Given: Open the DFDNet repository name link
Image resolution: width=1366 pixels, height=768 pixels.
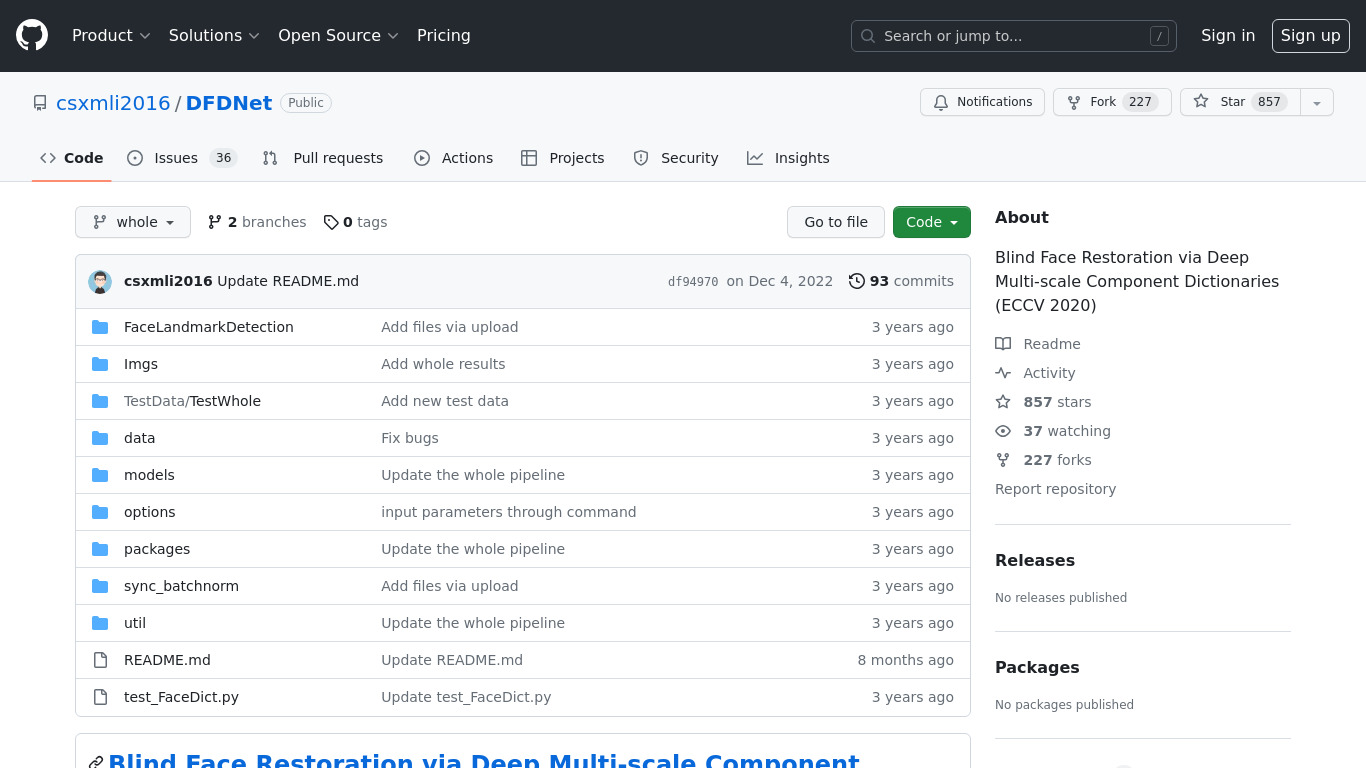Looking at the screenshot, I should pos(229,103).
